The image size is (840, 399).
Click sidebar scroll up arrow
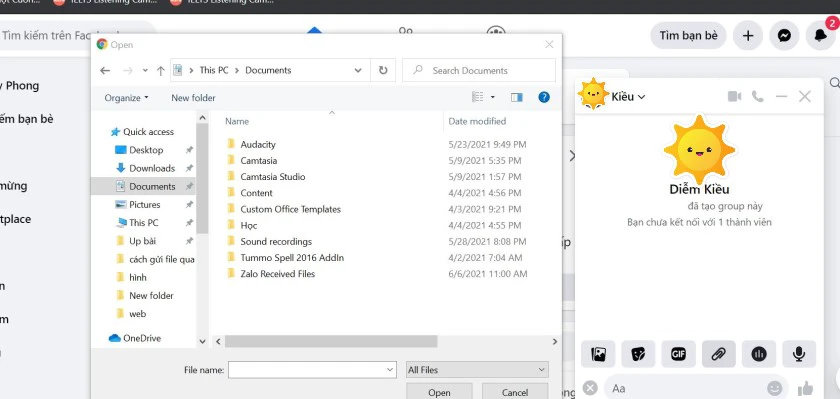[x=202, y=118]
